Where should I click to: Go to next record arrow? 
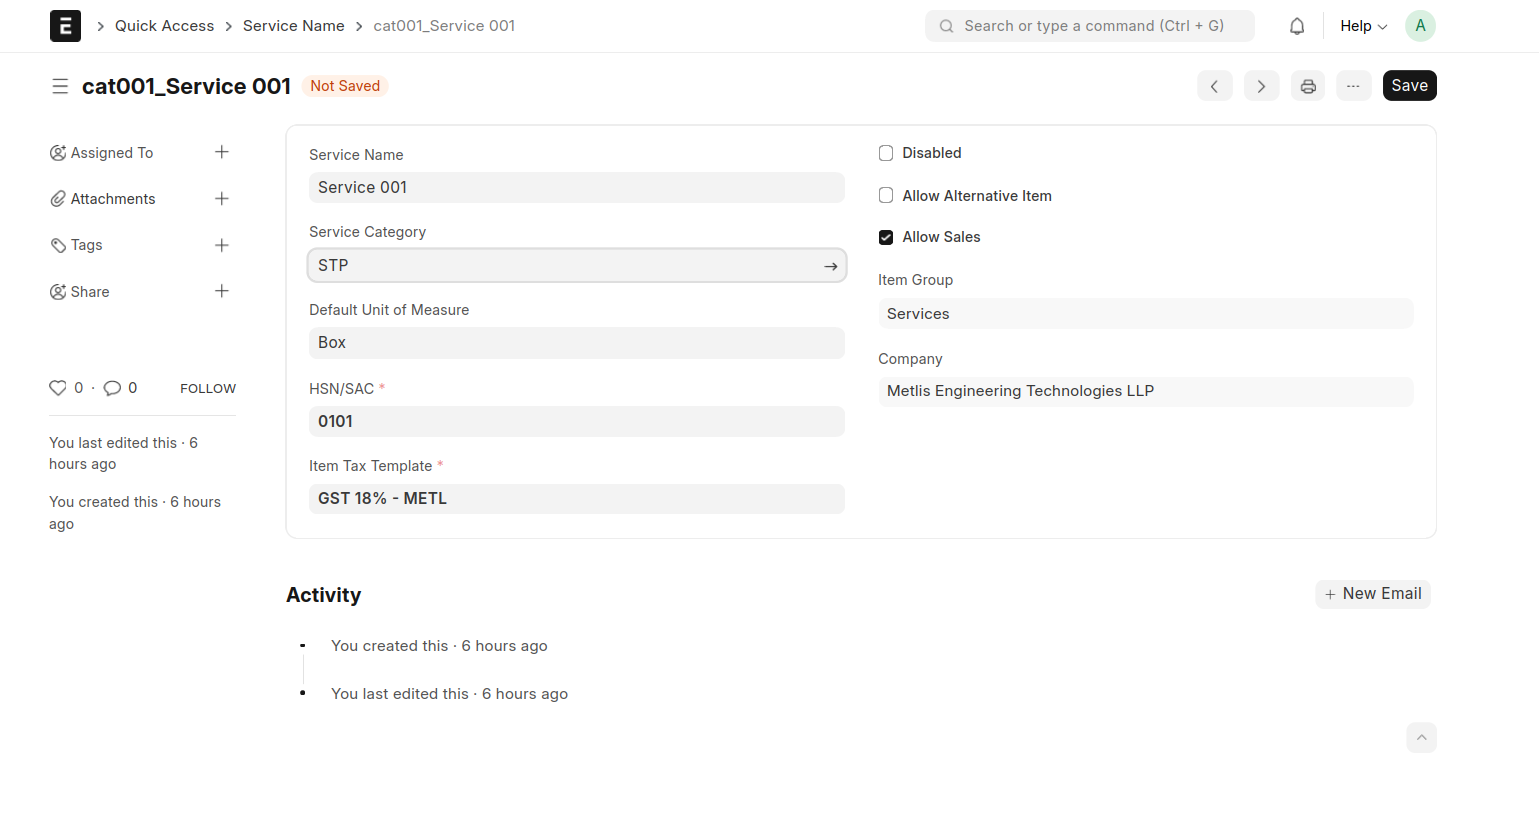[1261, 86]
